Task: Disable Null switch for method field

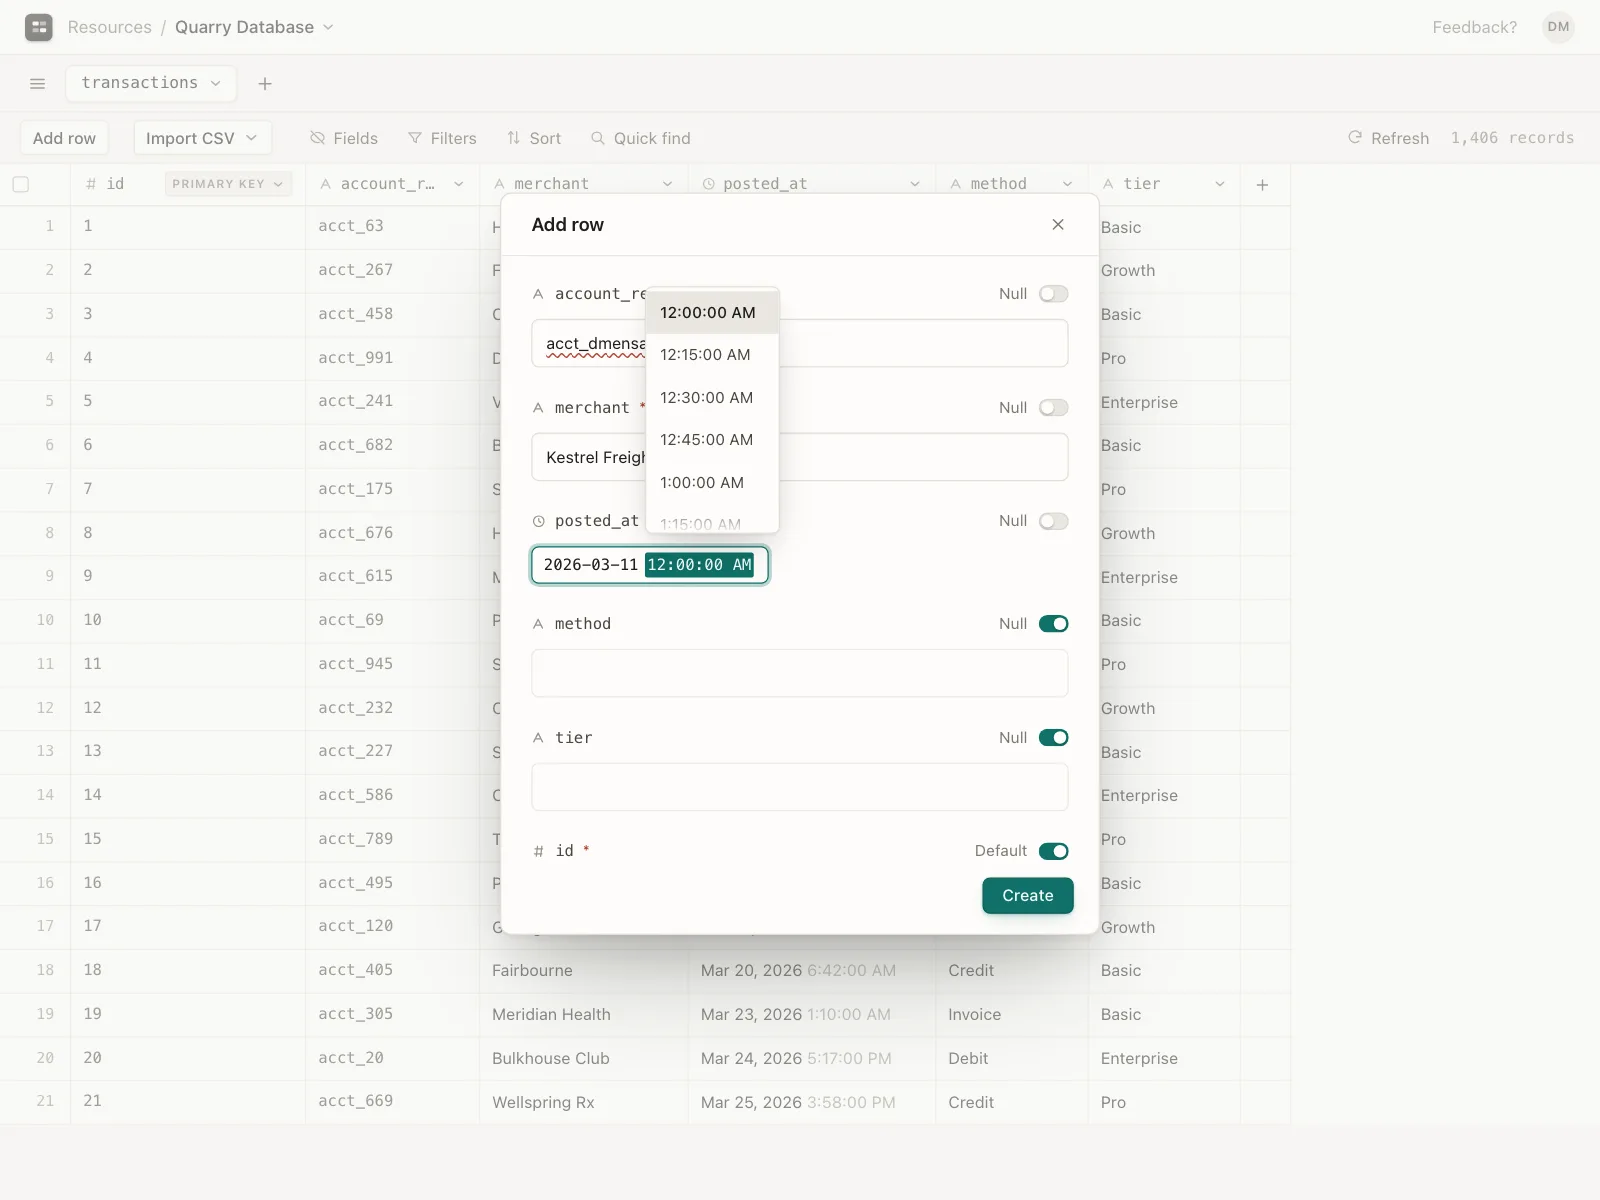Action: point(1053,624)
